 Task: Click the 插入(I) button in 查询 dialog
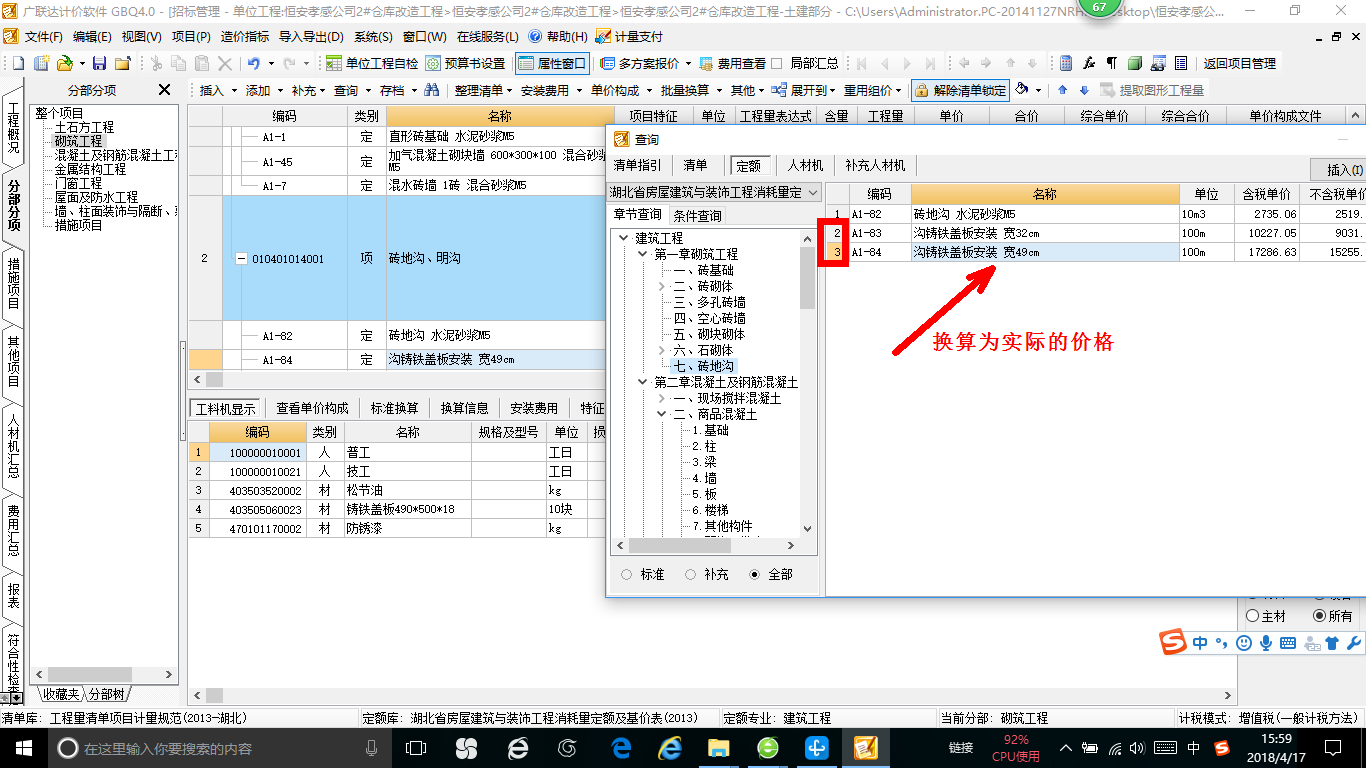(1341, 170)
